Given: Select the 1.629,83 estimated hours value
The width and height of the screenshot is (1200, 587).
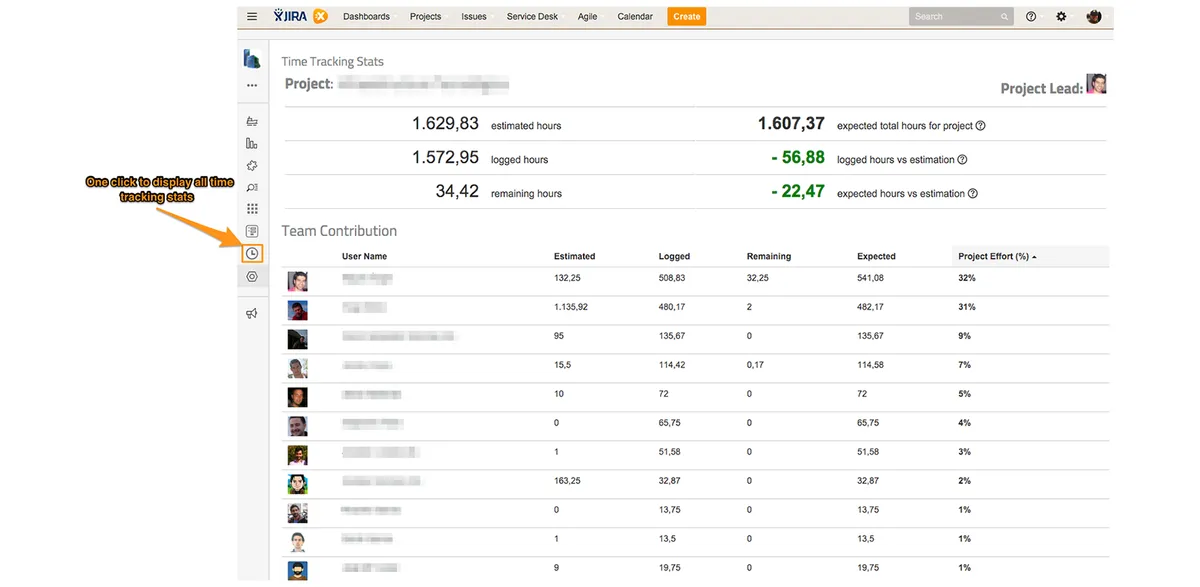Looking at the screenshot, I should (x=446, y=124).
